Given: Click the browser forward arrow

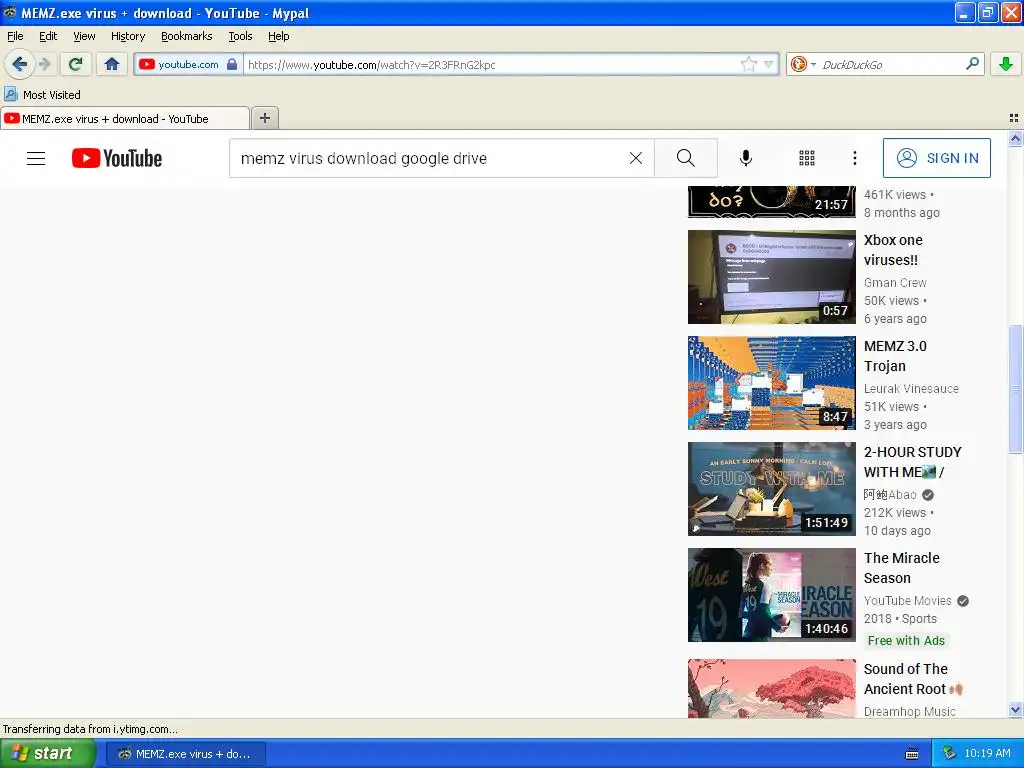Looking at the screenshot, I should [44, 64].
